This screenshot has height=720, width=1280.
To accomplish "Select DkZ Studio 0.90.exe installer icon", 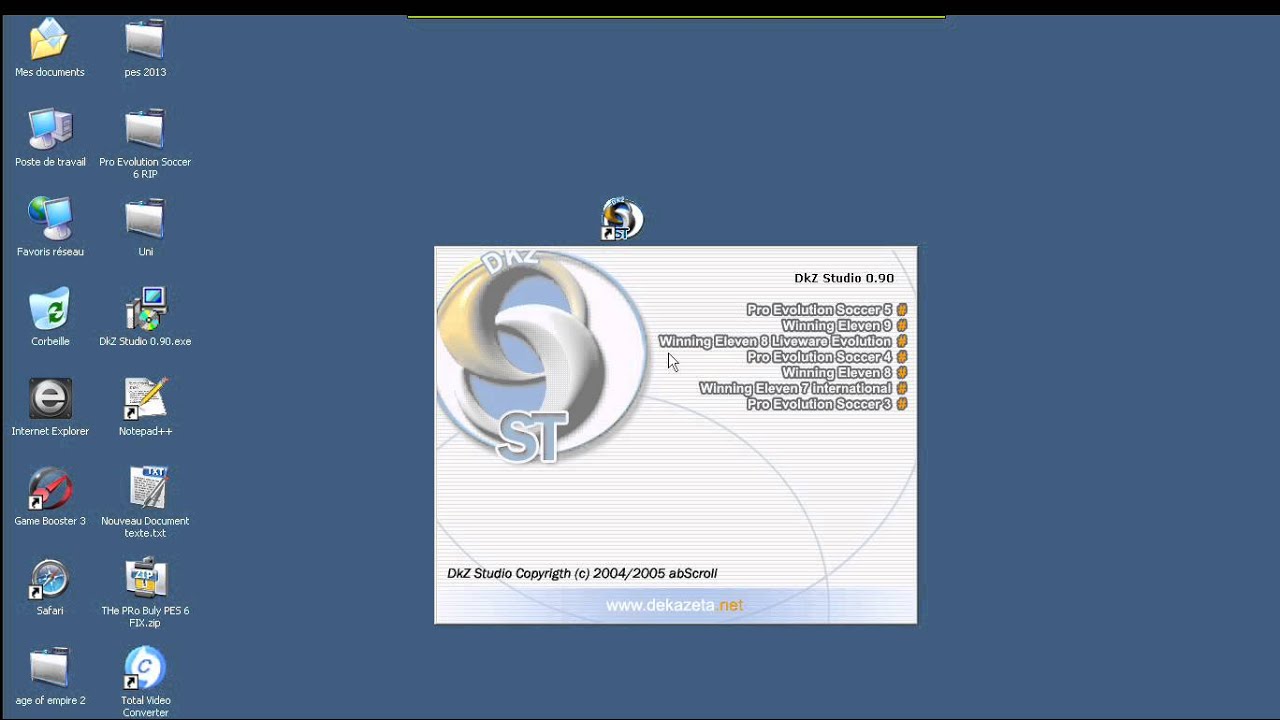I will point(145,309).
